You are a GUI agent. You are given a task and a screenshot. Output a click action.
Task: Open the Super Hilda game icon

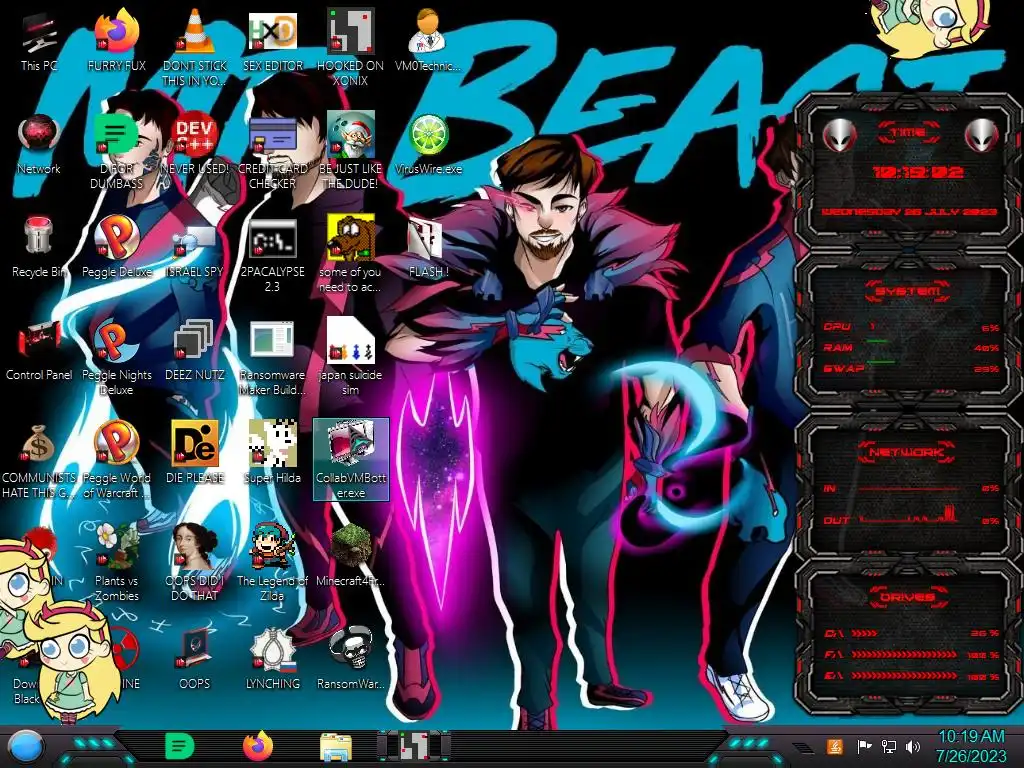click(272, 453)
